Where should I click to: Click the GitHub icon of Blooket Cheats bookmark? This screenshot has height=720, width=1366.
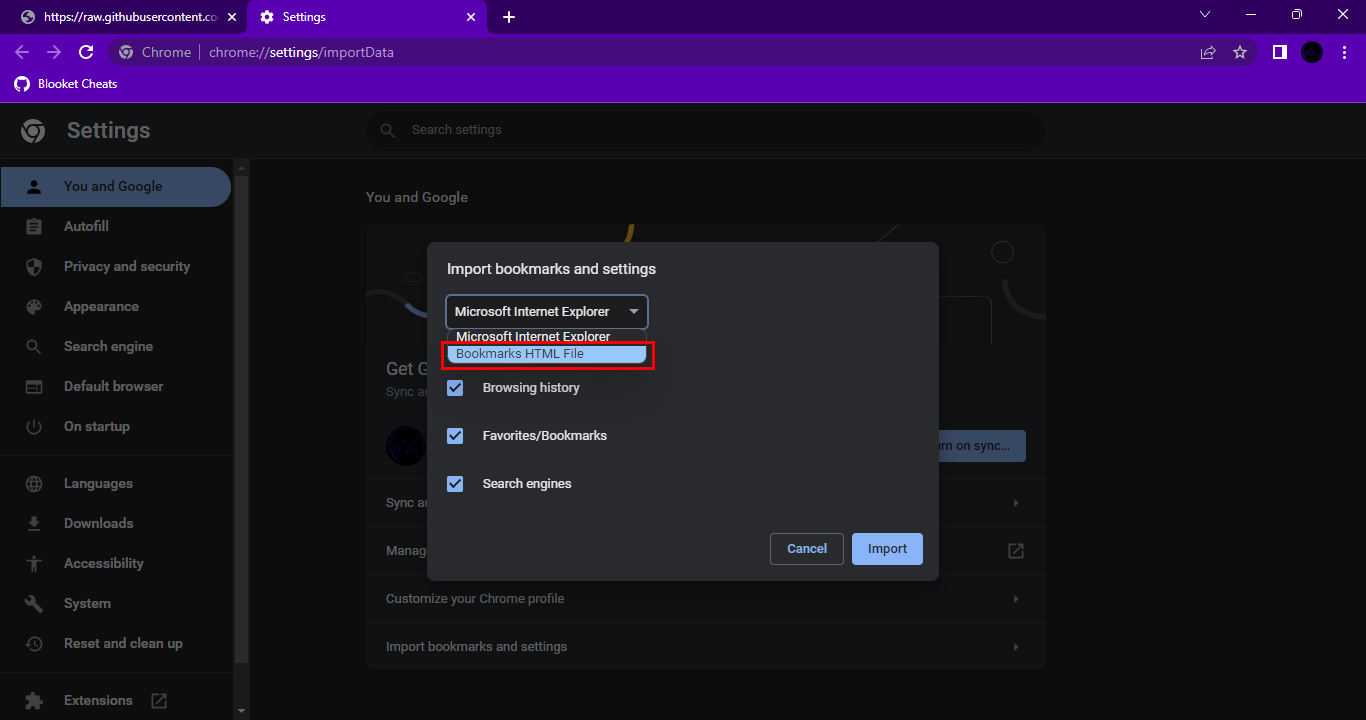(22, 84)
